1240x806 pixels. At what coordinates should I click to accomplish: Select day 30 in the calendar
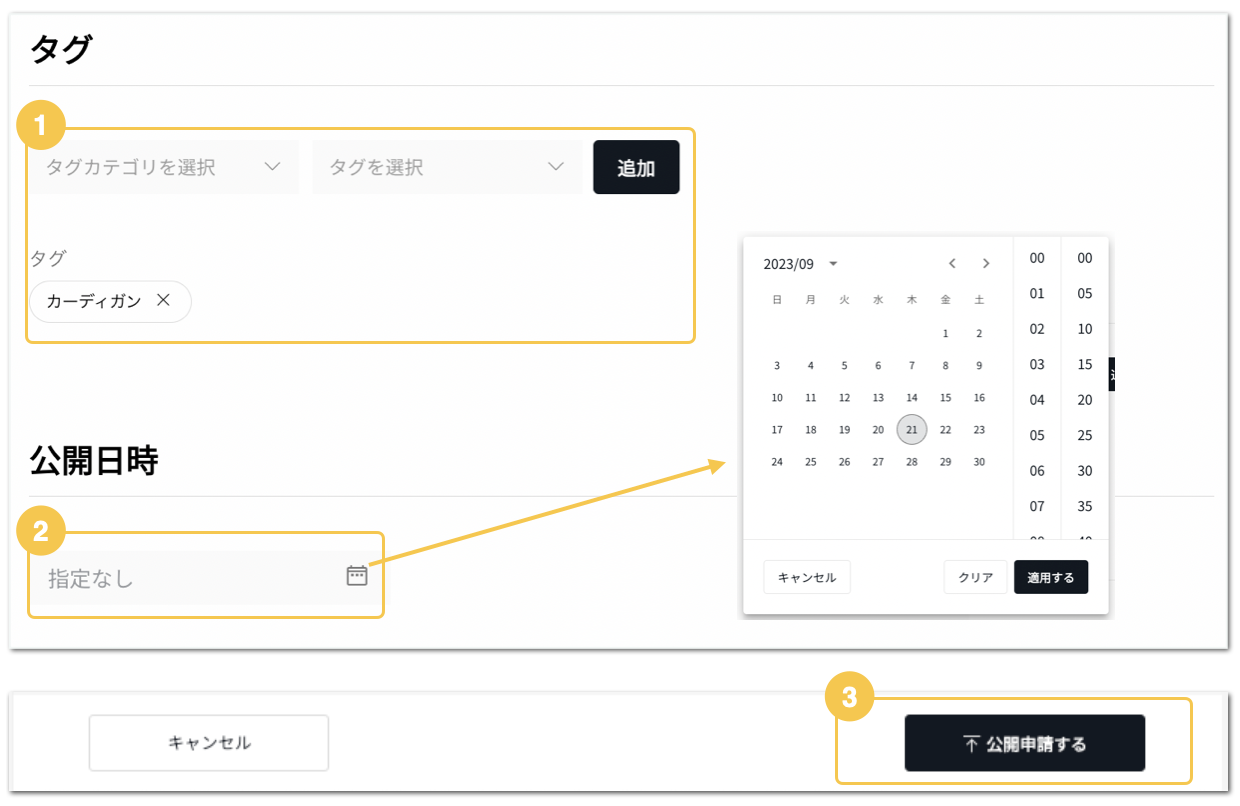[979, 462]
